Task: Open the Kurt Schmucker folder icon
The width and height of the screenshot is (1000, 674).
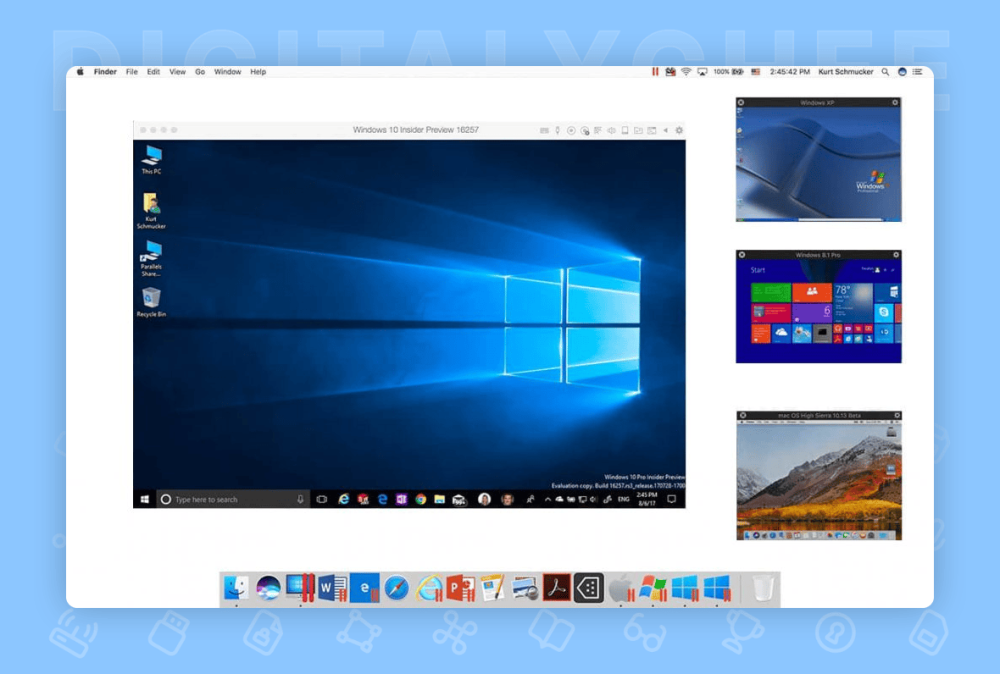Action: coord(151,211)
